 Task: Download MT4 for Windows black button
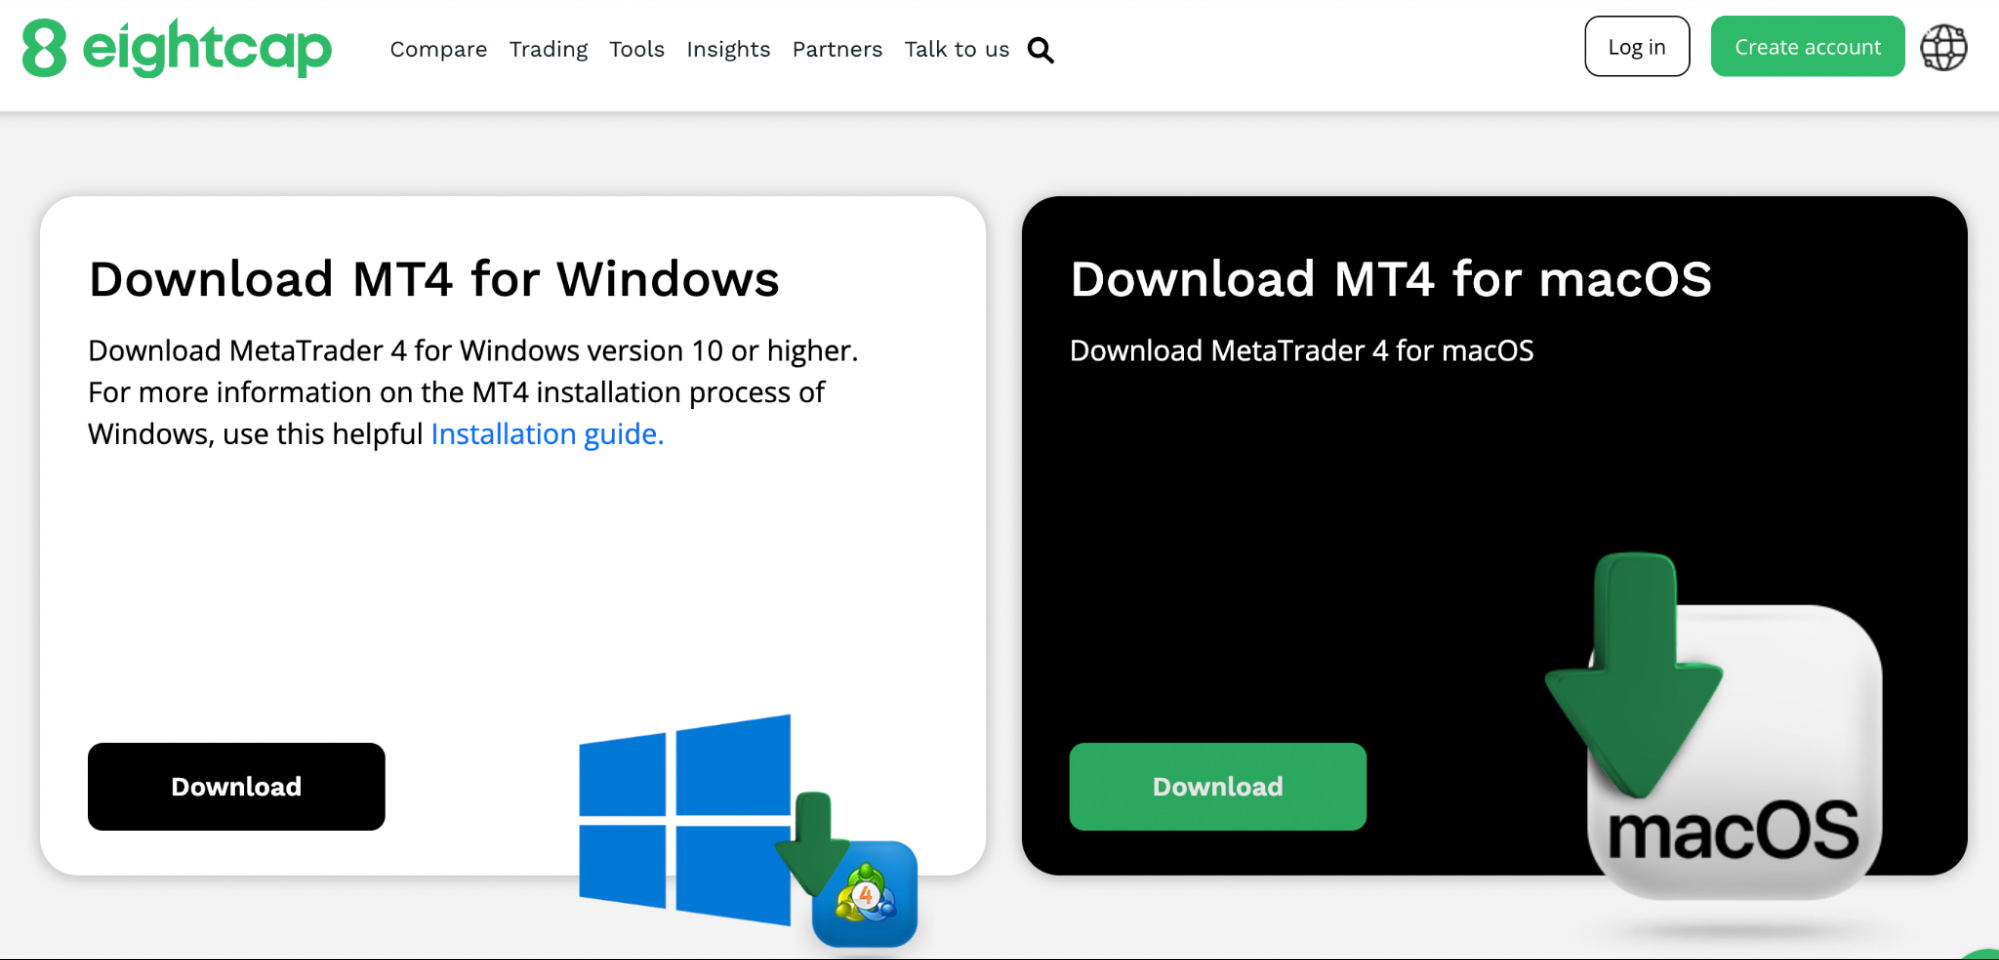(236, 786)
